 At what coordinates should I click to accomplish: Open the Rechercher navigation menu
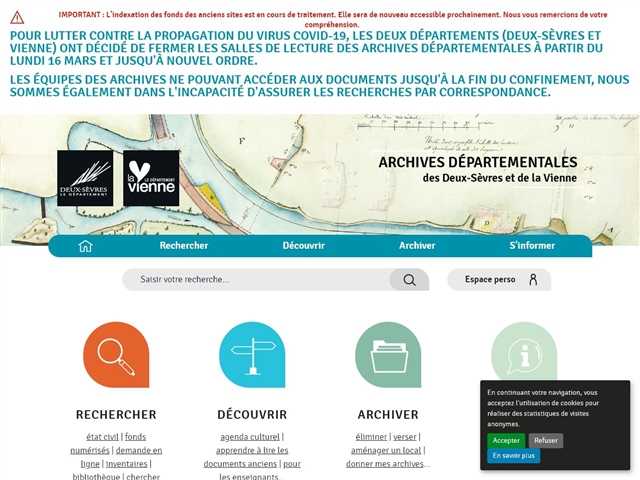tap(184, 245)
